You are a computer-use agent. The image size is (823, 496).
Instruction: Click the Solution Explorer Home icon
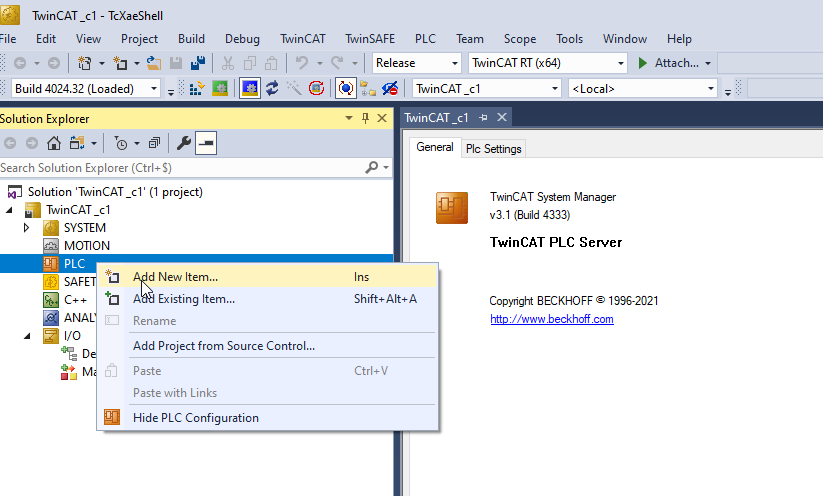point(54,143)
